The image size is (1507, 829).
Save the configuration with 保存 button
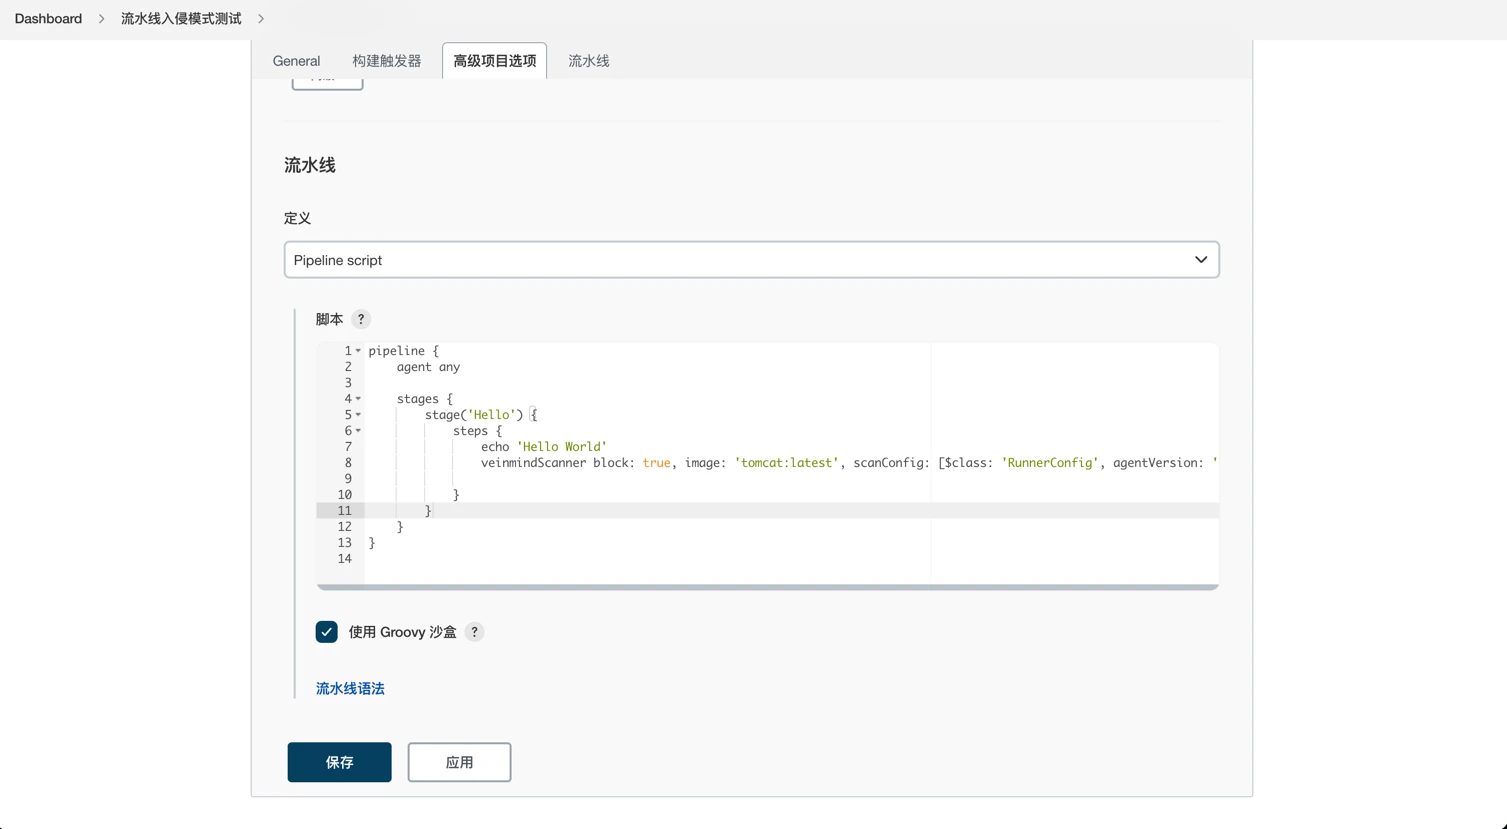tap(340, 762)
